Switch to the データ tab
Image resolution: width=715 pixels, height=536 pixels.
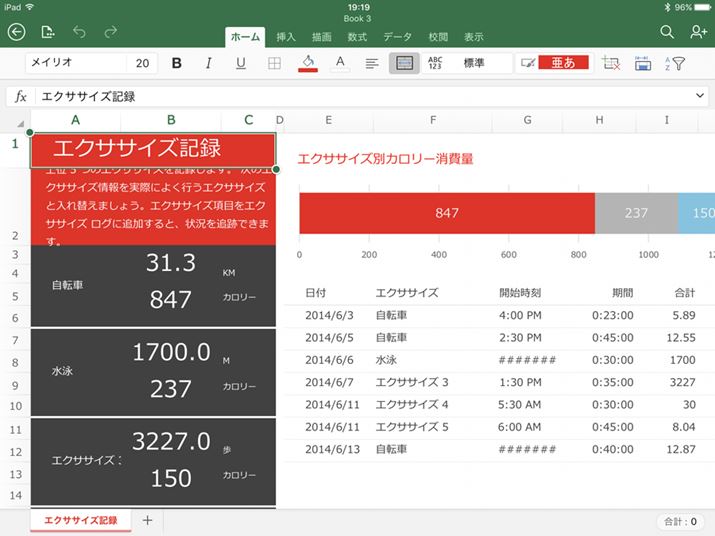coord(397,37)
